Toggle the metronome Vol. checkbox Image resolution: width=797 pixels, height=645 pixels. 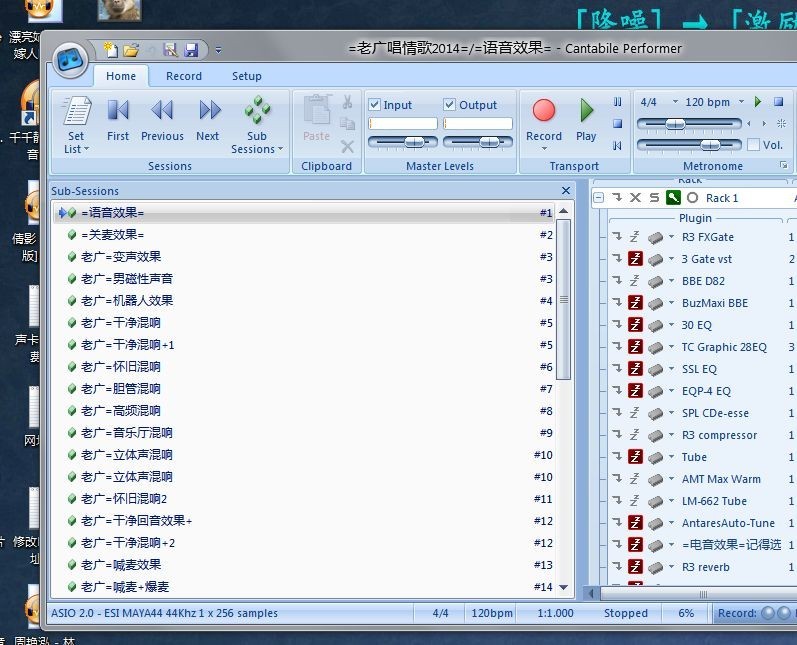(753, 145)
